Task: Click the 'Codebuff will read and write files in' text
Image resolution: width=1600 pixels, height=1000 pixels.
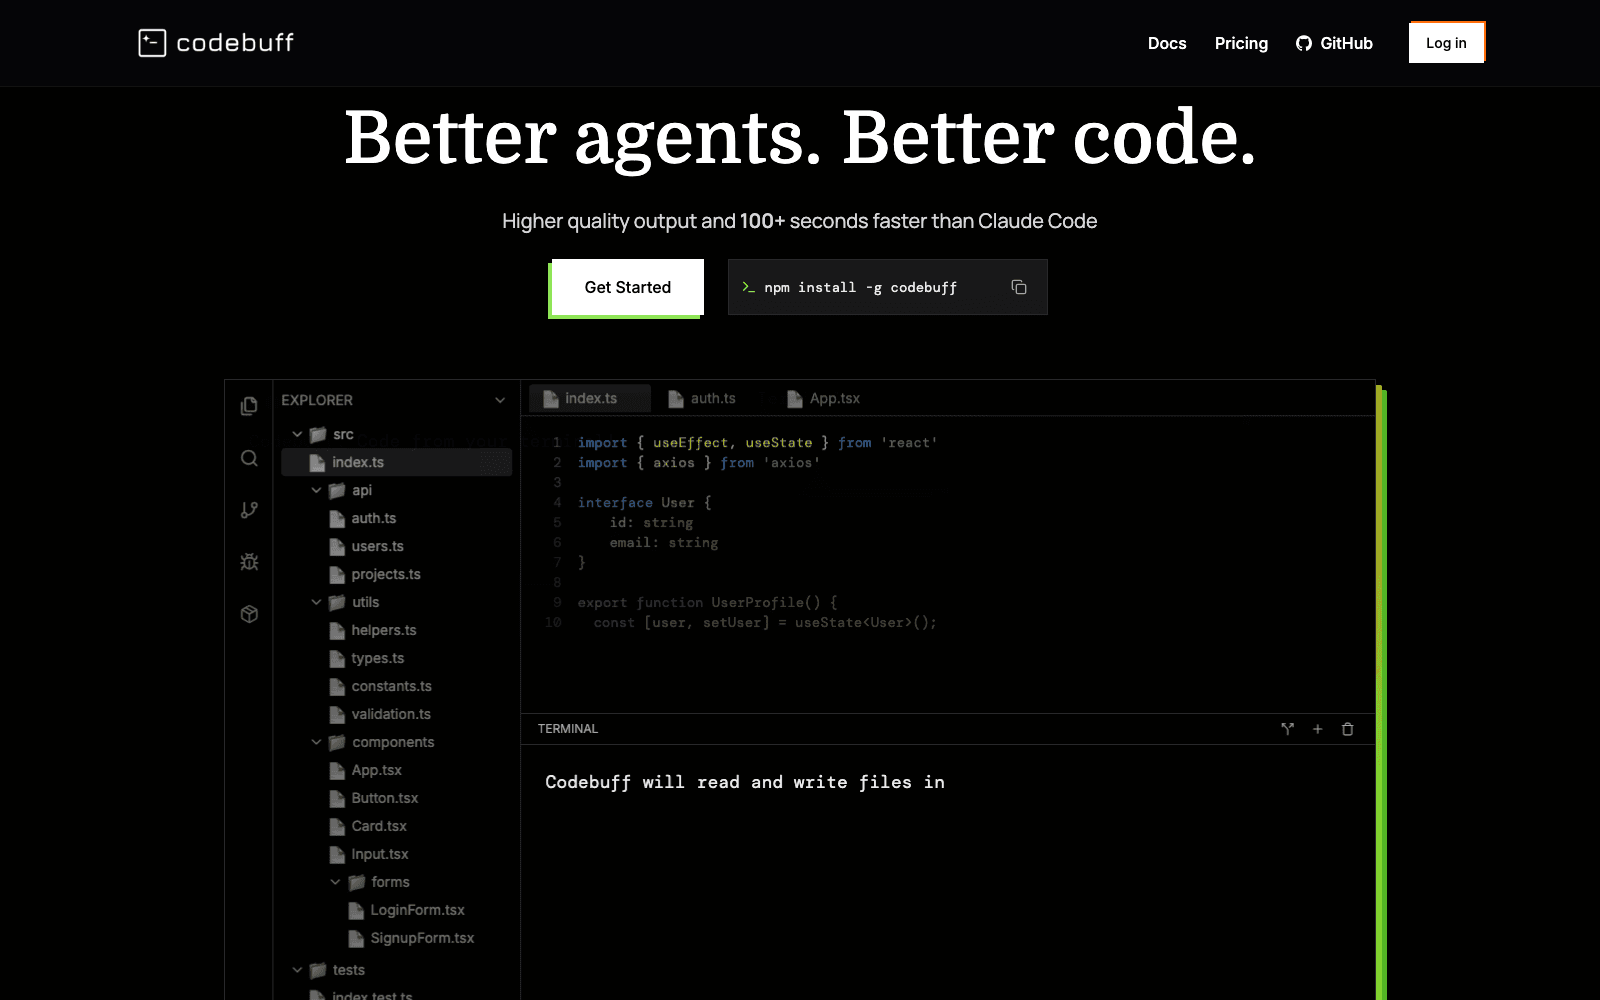Action: tap(745, 782)
